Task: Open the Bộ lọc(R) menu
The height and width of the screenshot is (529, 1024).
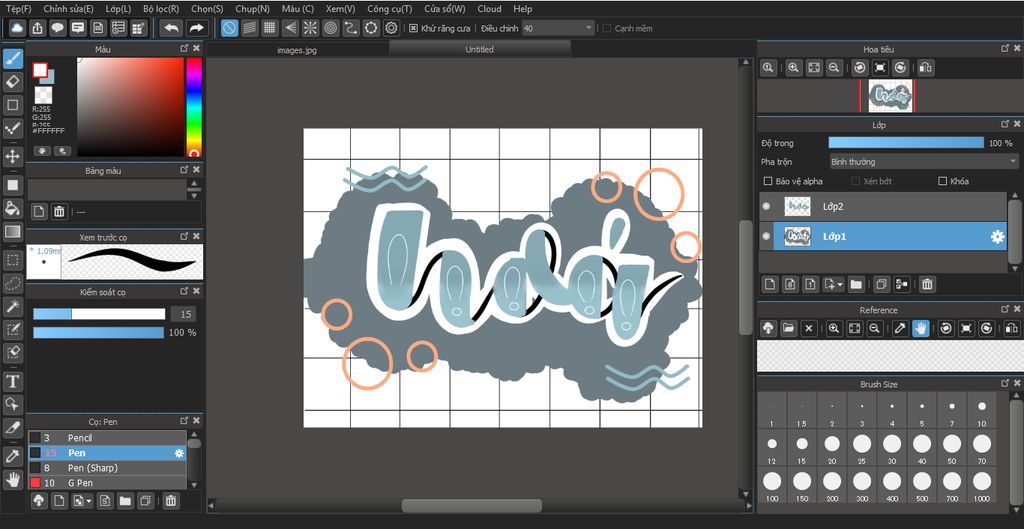Action: point(161,8)
